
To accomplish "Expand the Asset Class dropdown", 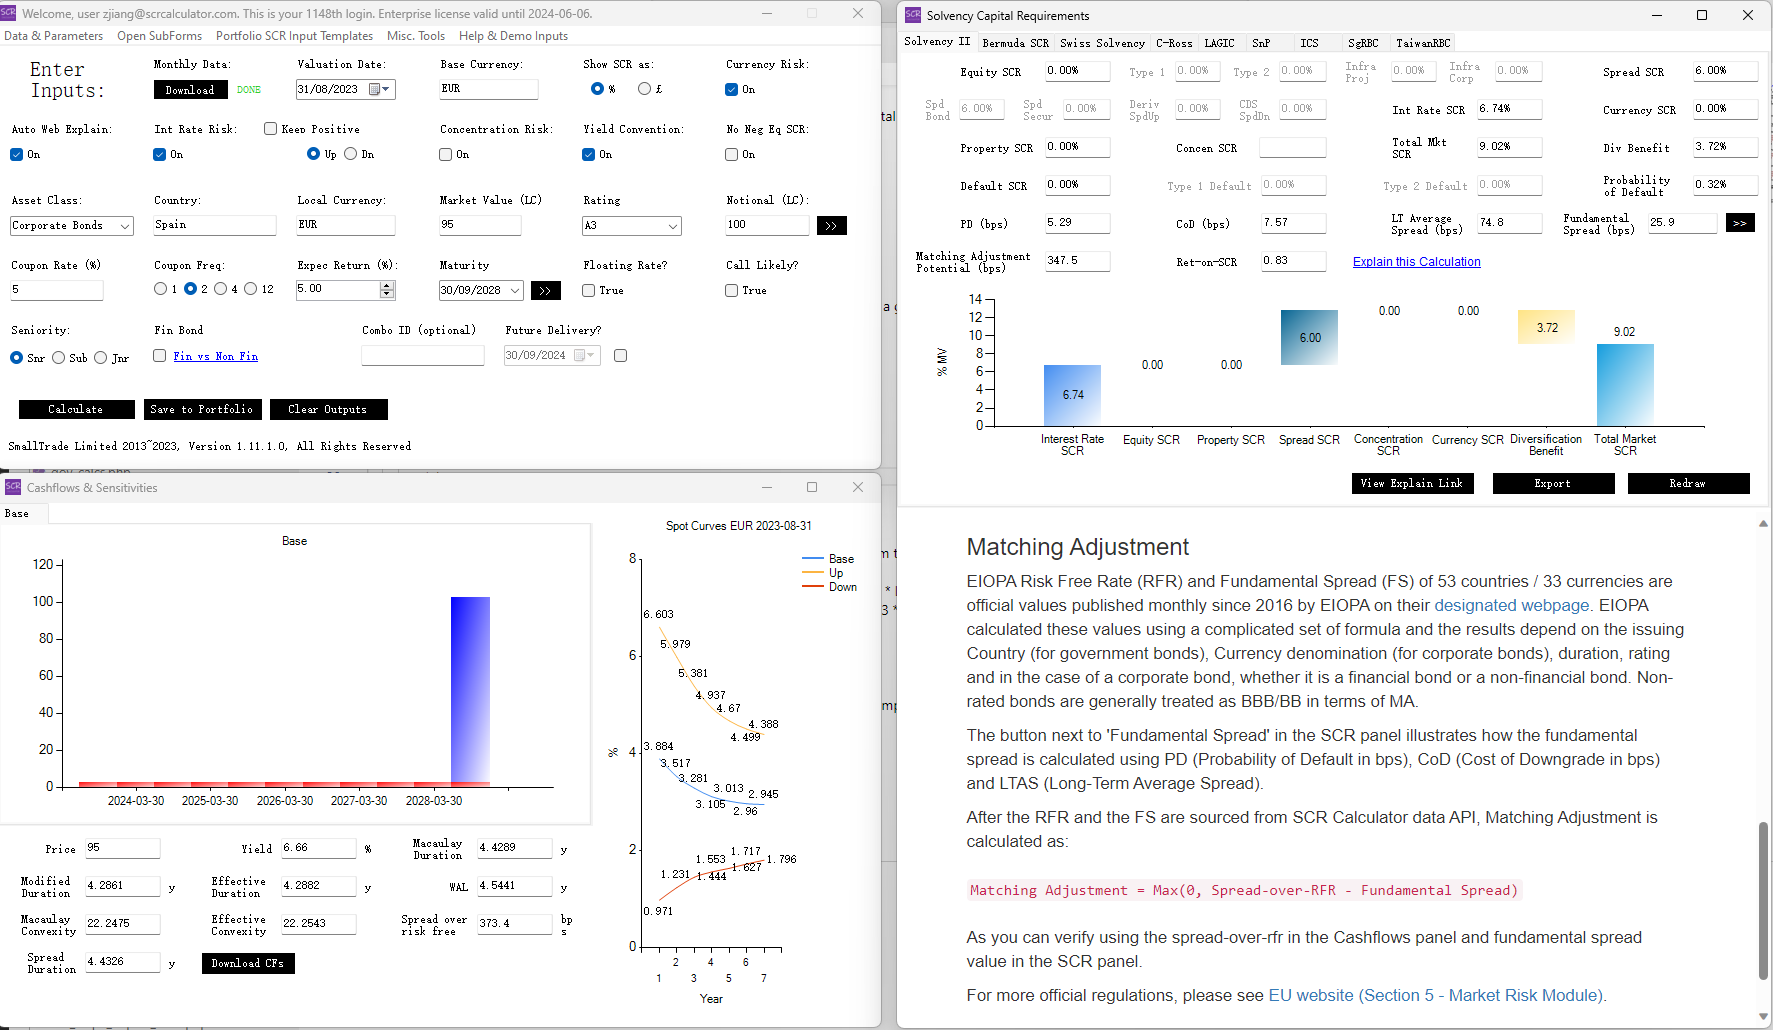I will tap(125, 226).
